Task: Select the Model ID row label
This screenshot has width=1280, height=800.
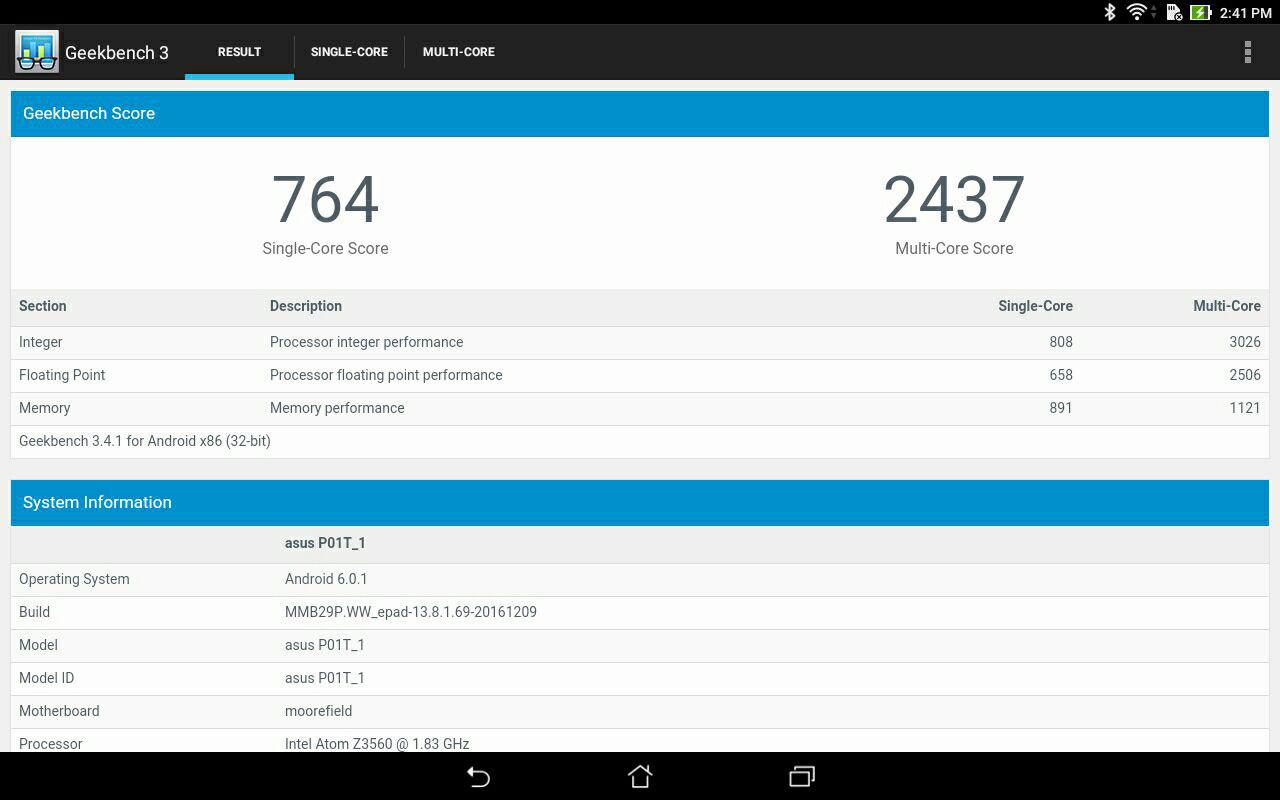Action: tap(46, 678)
